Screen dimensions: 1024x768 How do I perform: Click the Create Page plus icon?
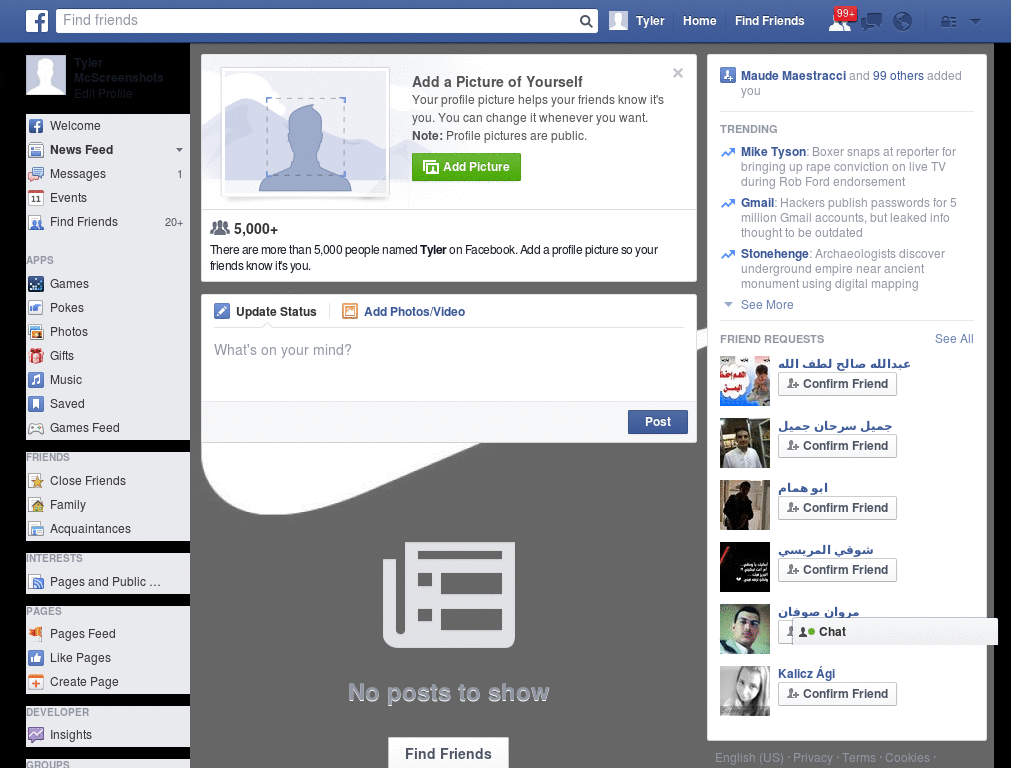coord(36,682)
